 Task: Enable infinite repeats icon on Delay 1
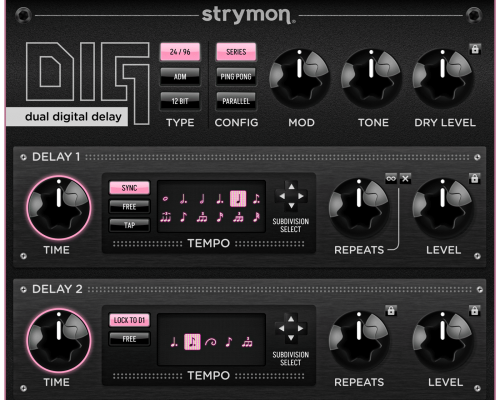[x=391, y=178]
